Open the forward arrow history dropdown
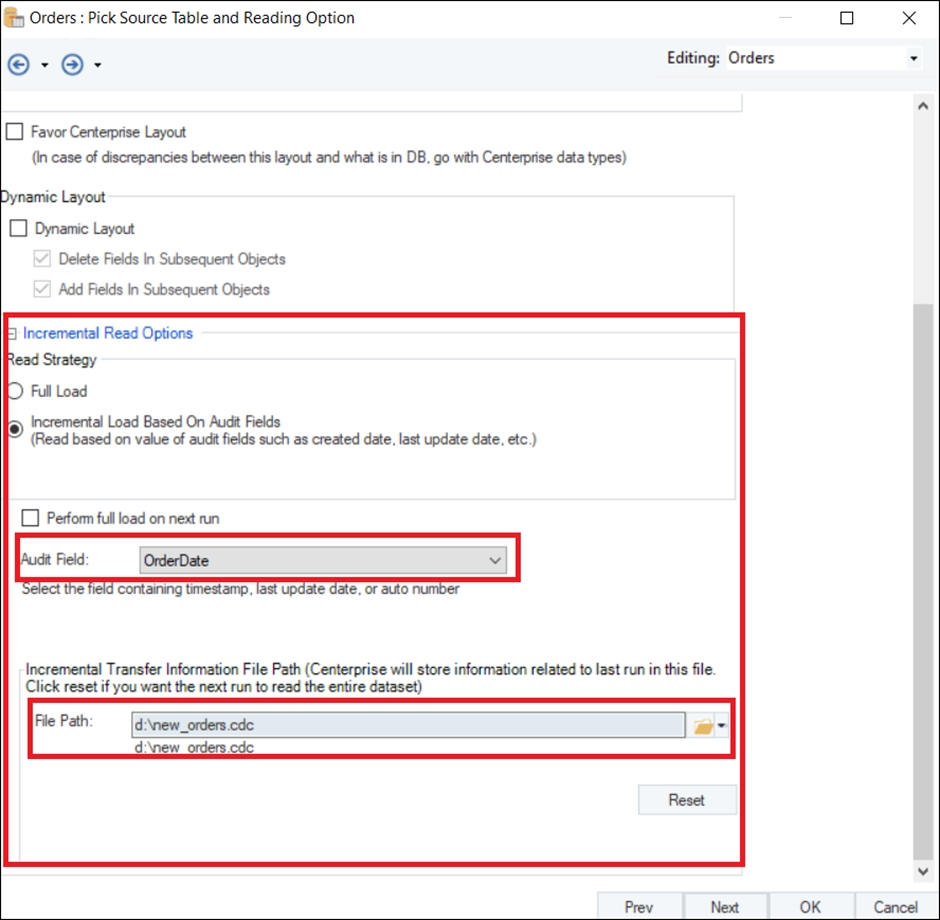 point(97,66)
